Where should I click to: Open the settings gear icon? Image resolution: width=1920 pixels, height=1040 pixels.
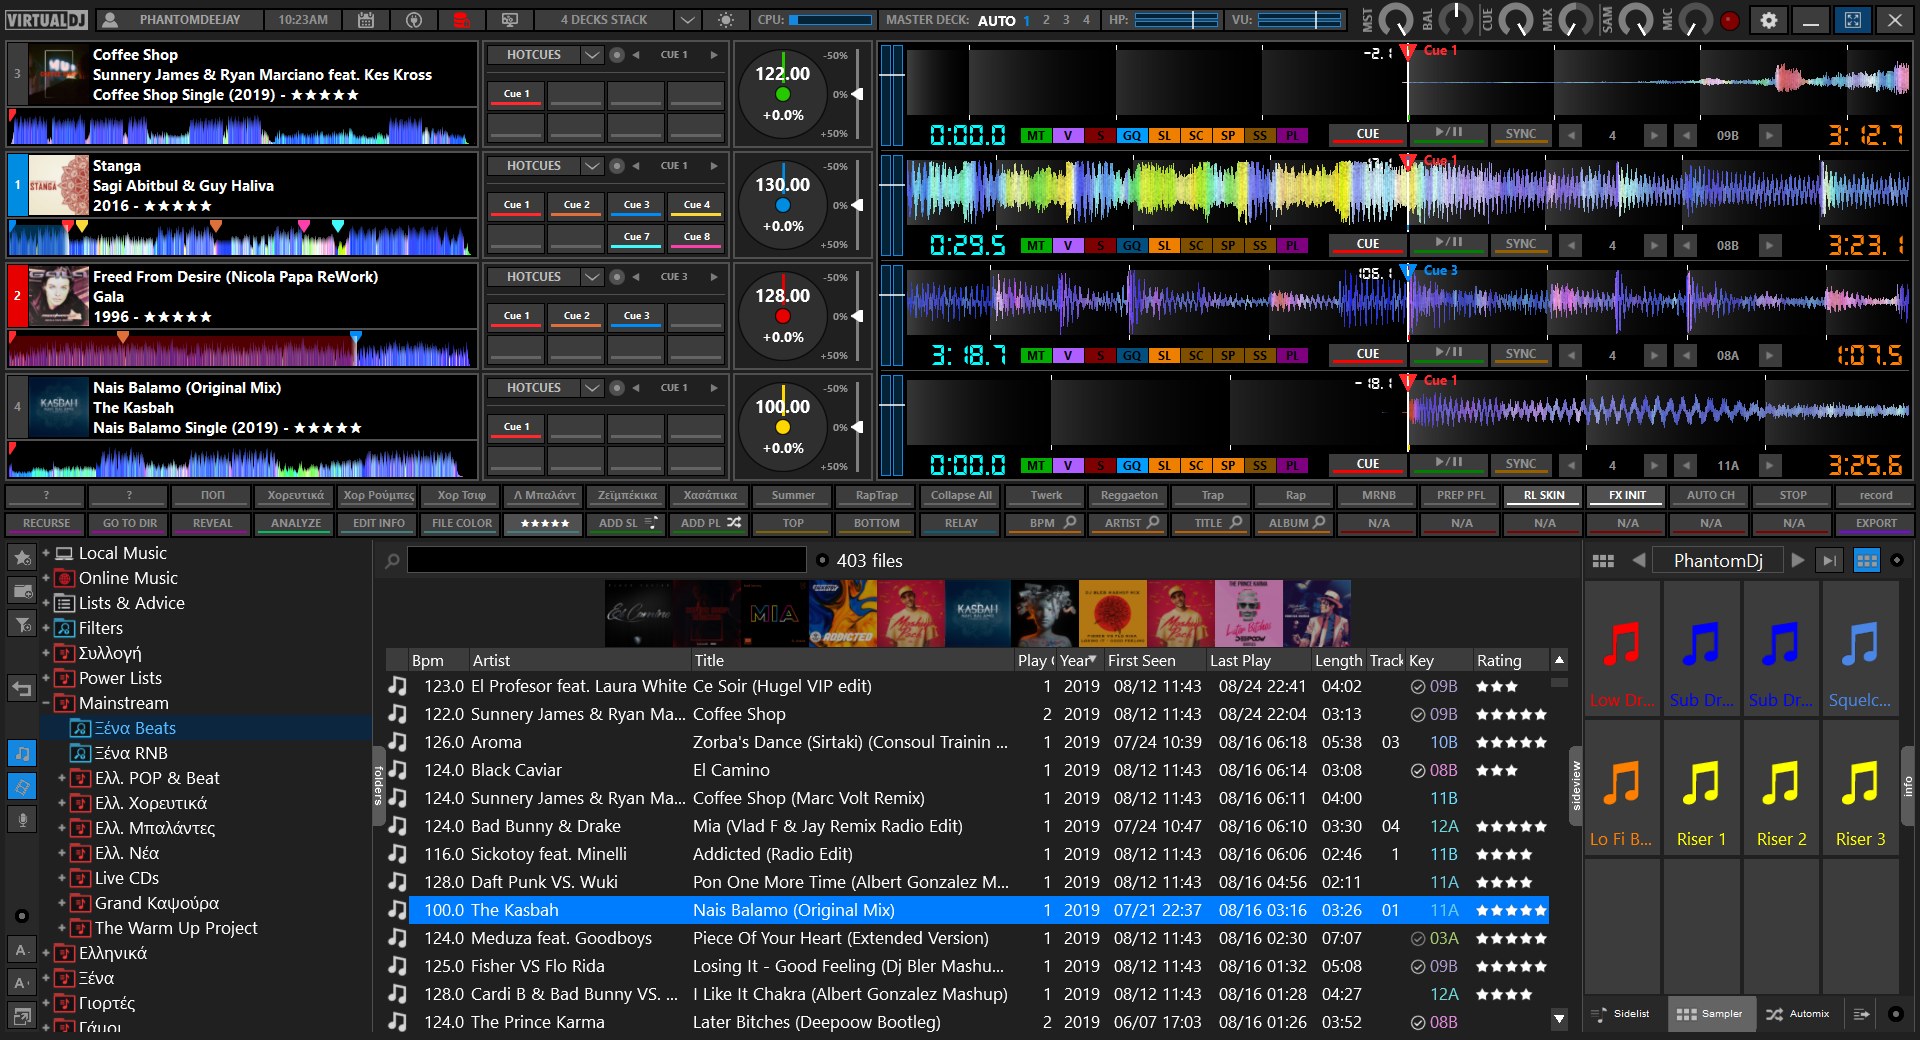(x=1769, y=20)
